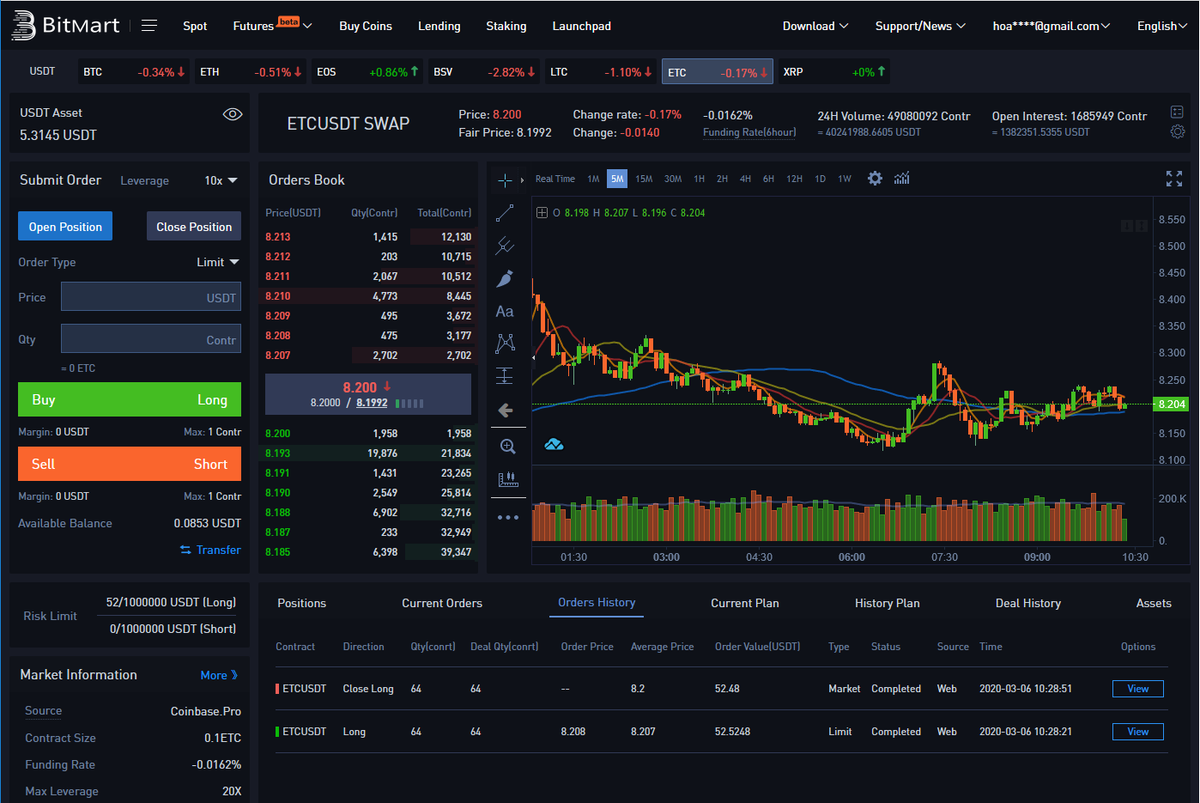Open the calculator icon above settings gear
Viewport: 1200px width, 803px height.
click(x=1177, y=112)
